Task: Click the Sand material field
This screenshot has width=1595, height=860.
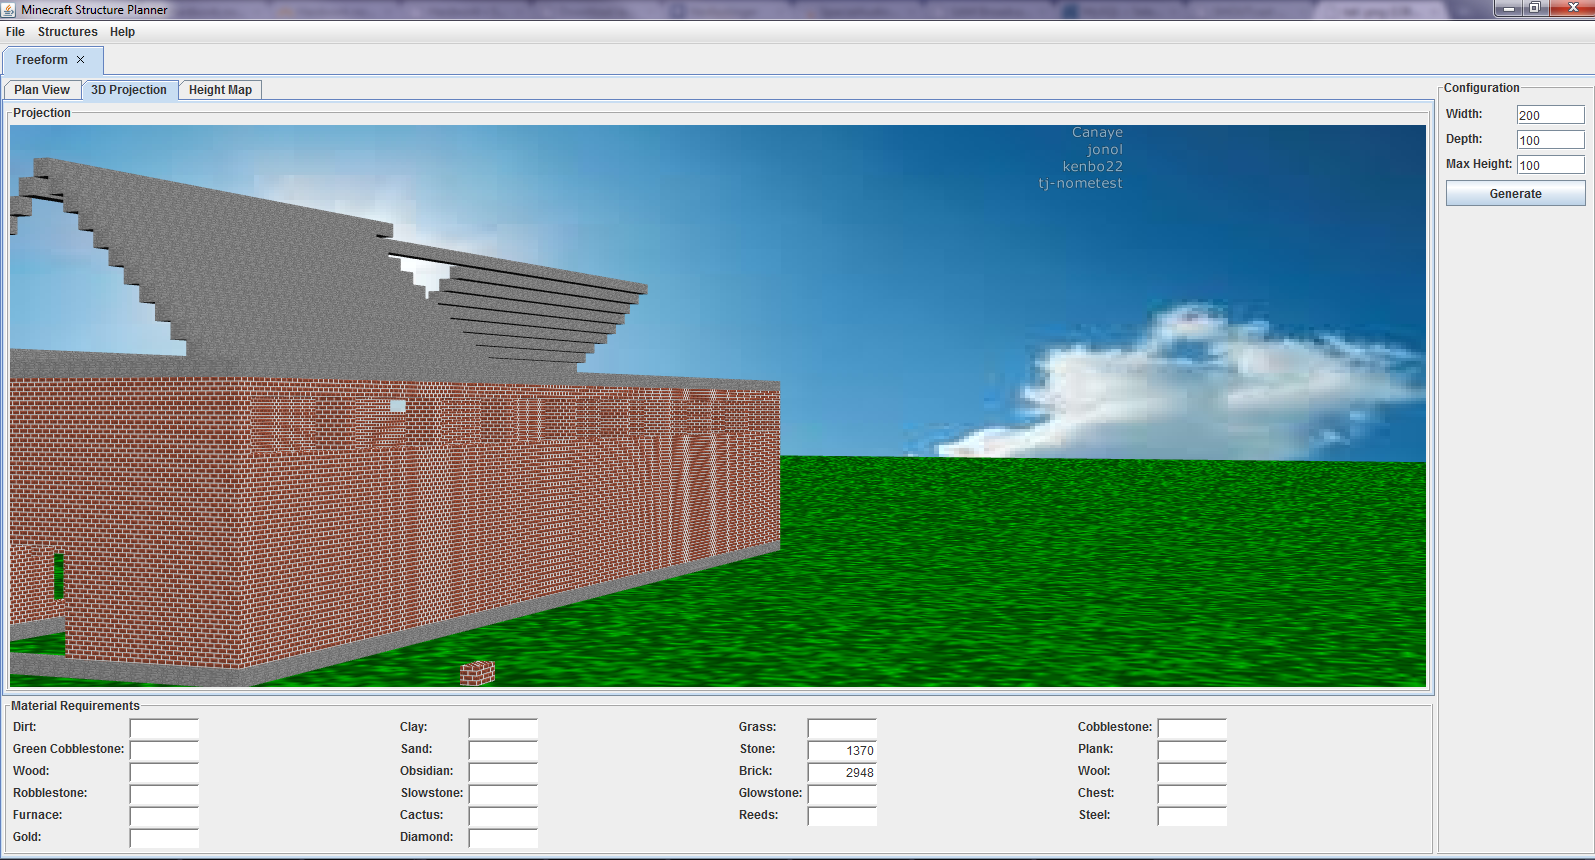Action: click(x=503, y=750)
